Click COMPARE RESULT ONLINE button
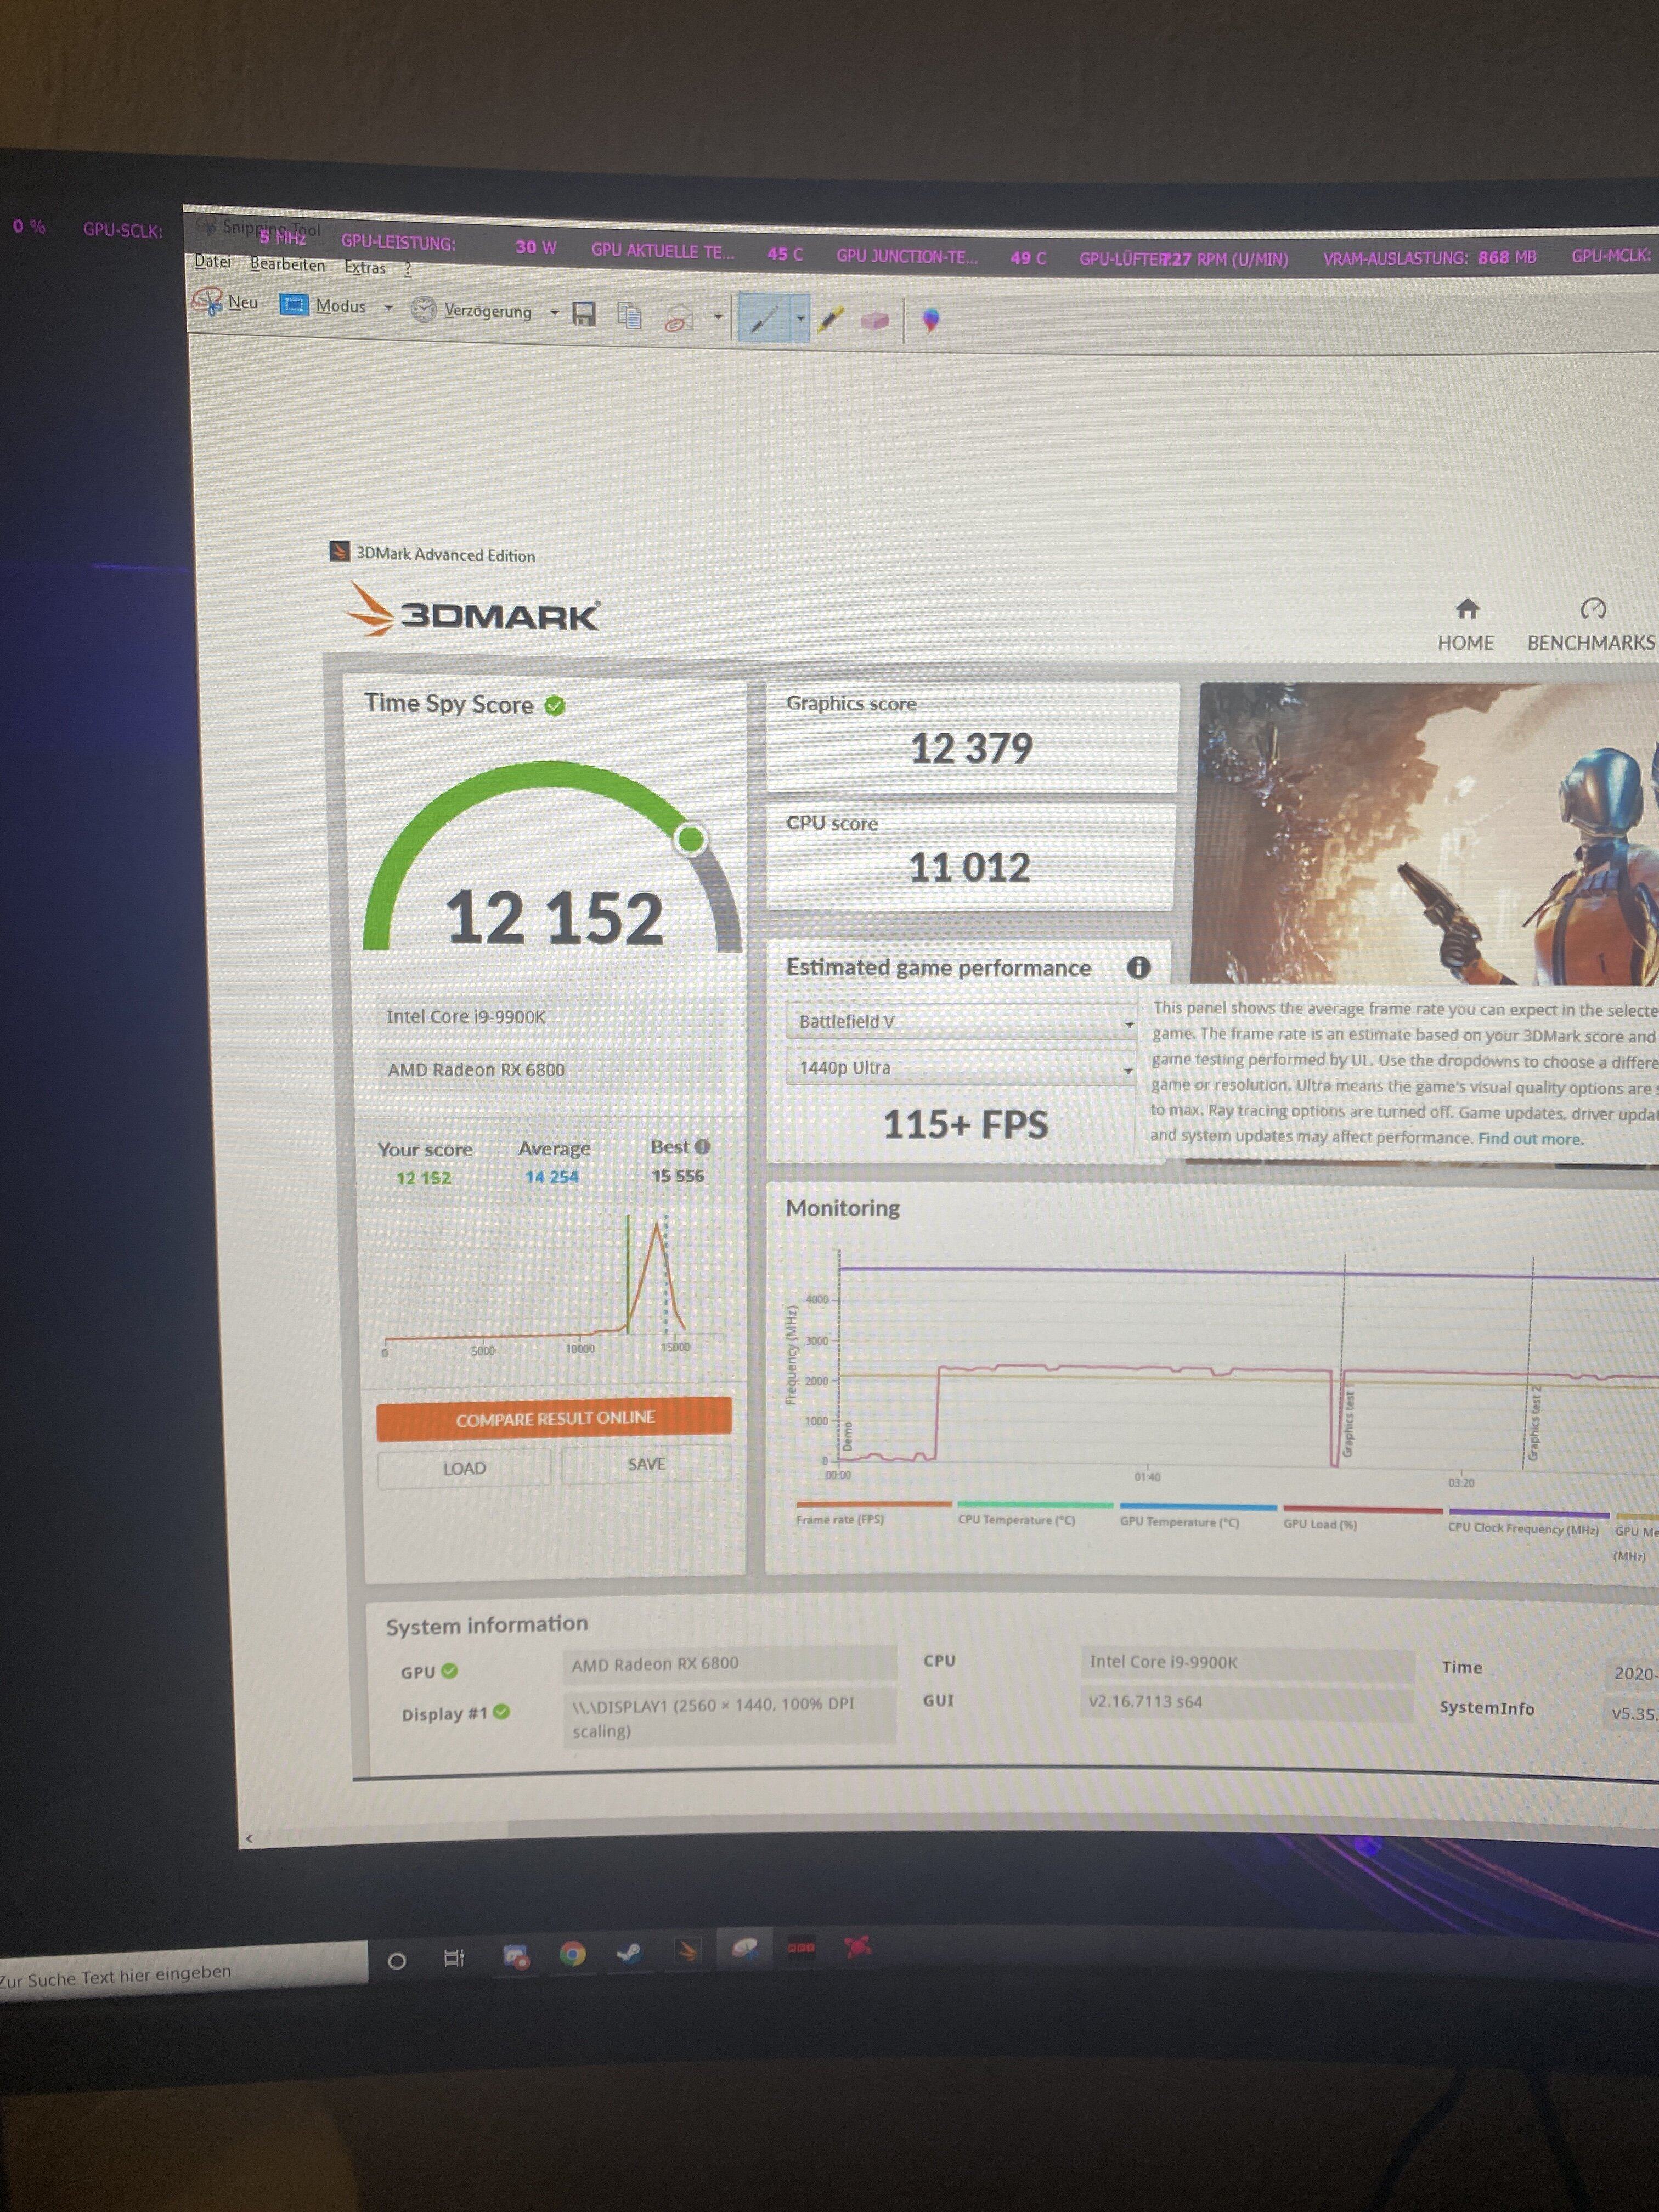This screenshot has height=2212, width=1659. pos(554,1418)
